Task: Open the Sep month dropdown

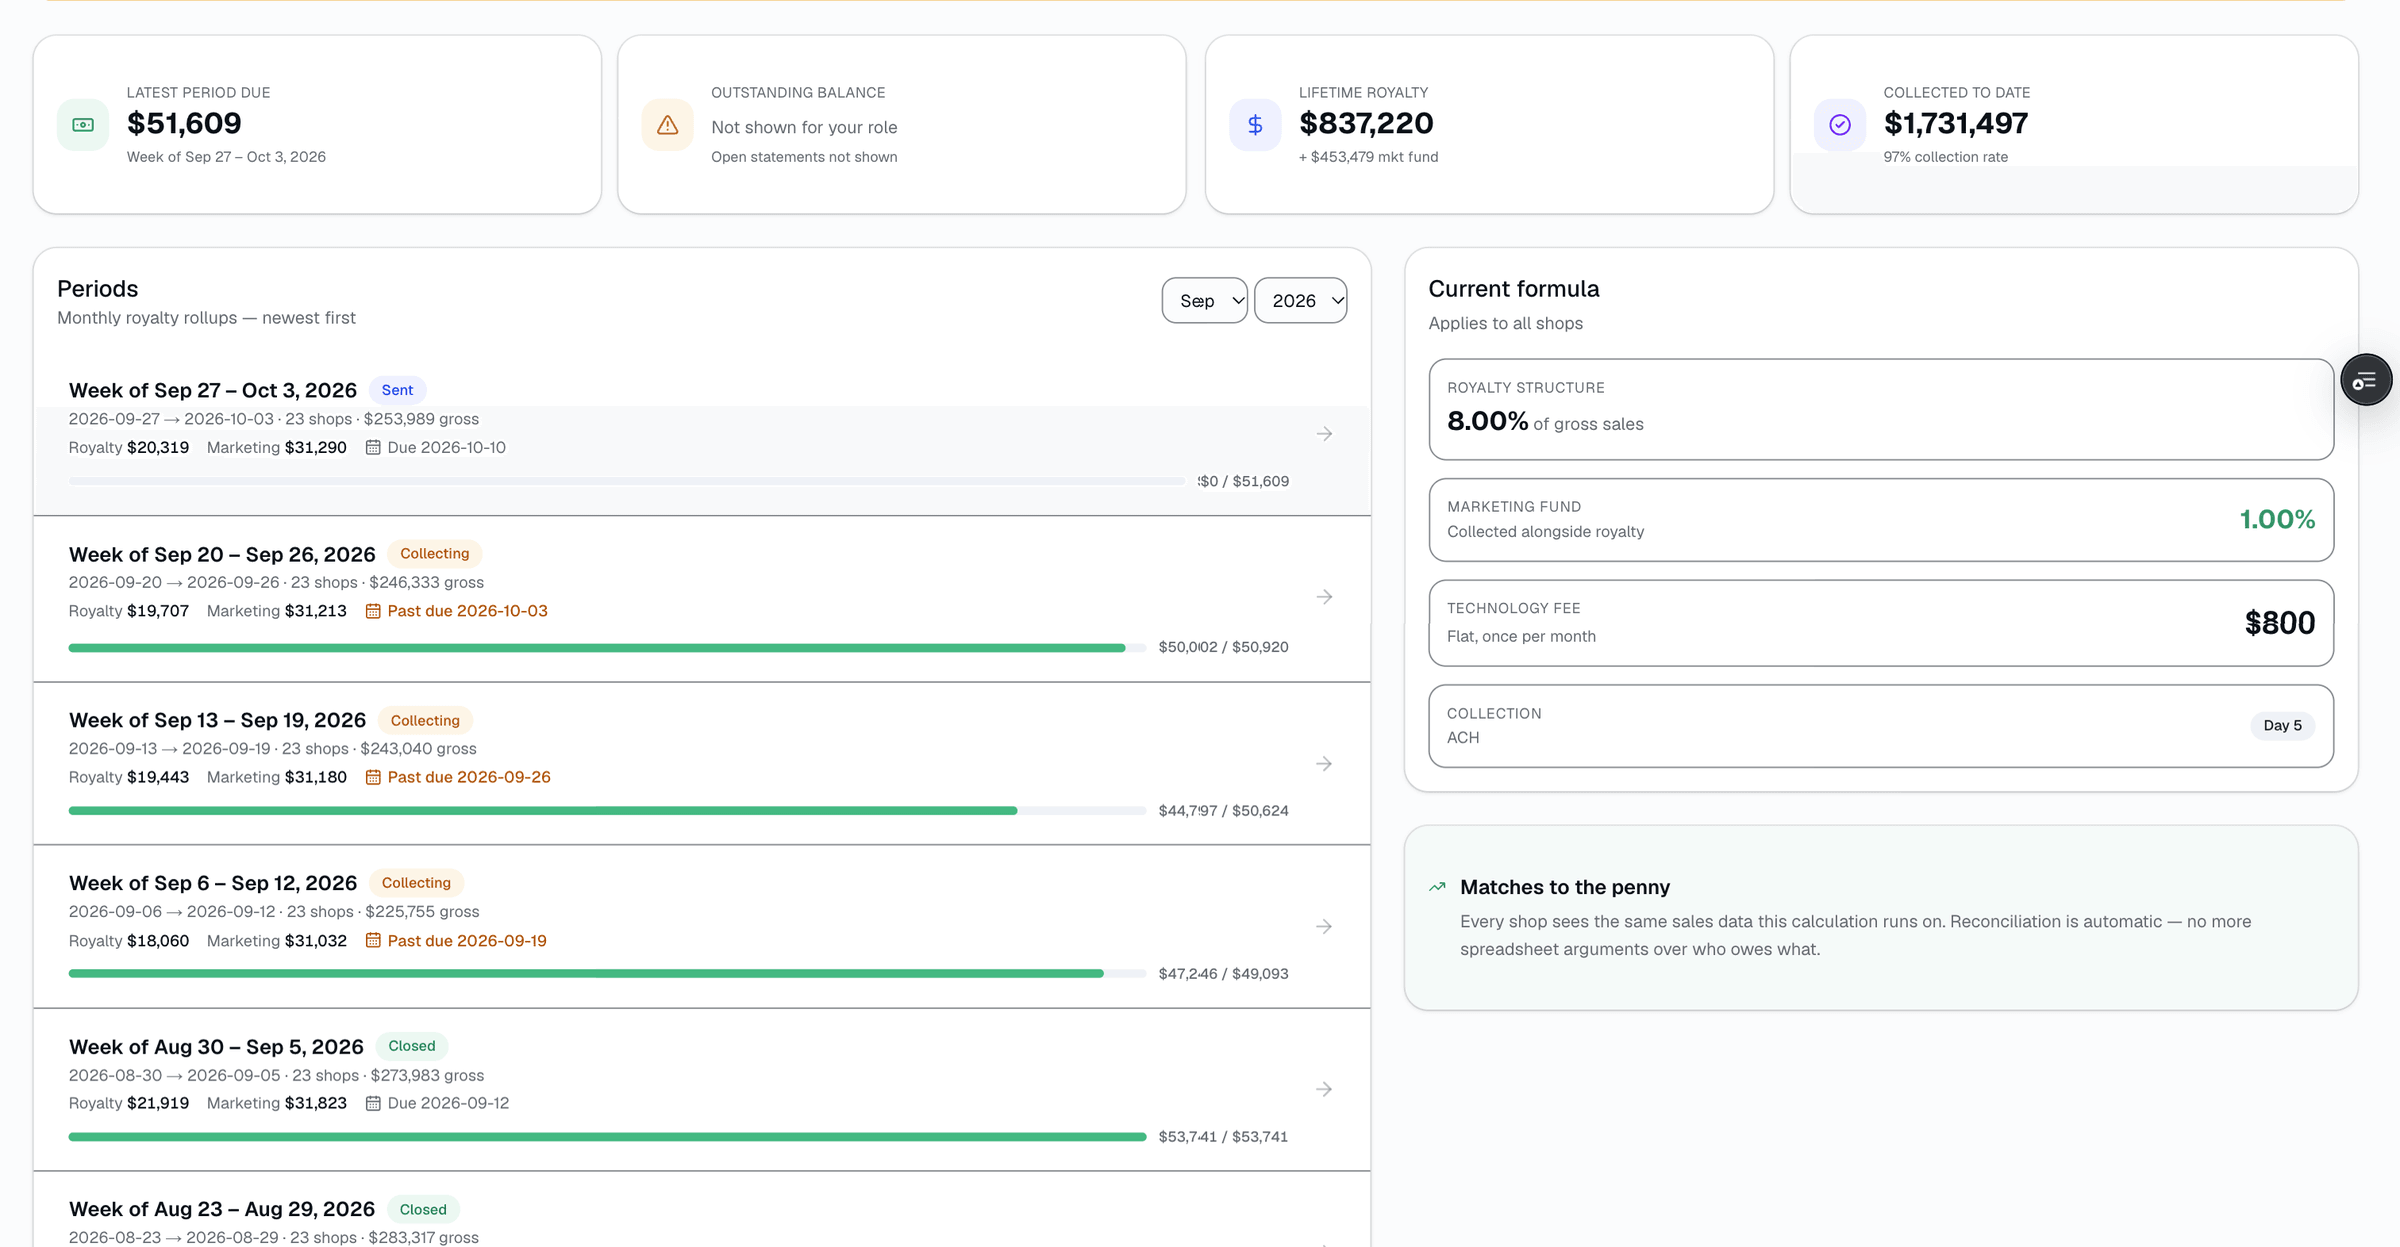Action: 1204,300
